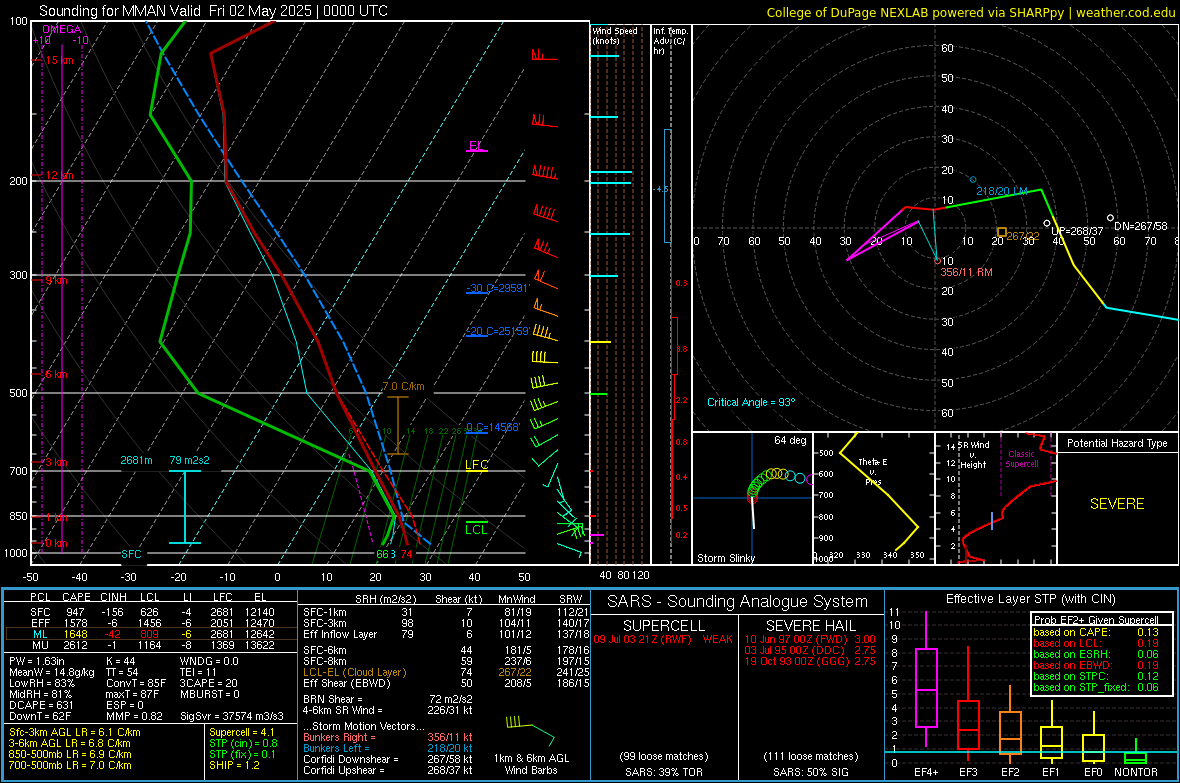Click the red circle beside 356/11 RM
This screenshot has height=783, width=1180.
tap(937, 260)
